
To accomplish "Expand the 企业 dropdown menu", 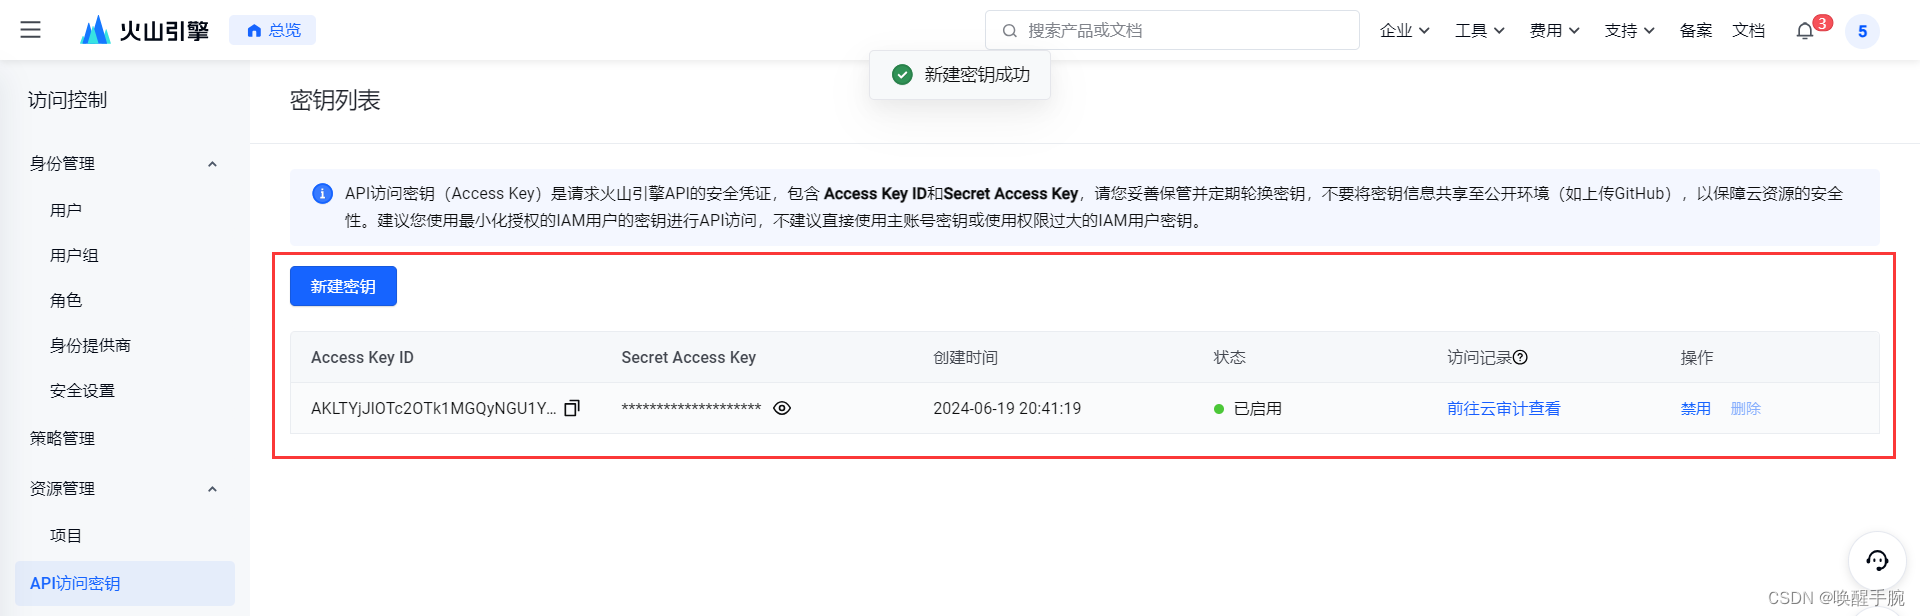I will coord(1404,31).
